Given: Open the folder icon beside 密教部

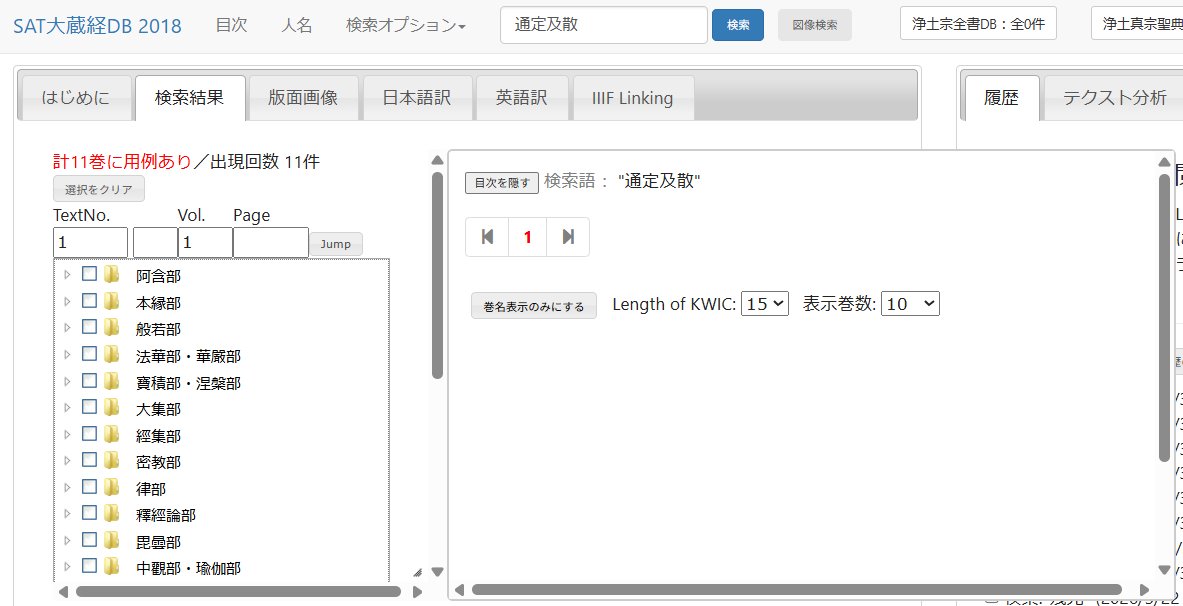Looking at the screenshot, I should pos(110,461).
